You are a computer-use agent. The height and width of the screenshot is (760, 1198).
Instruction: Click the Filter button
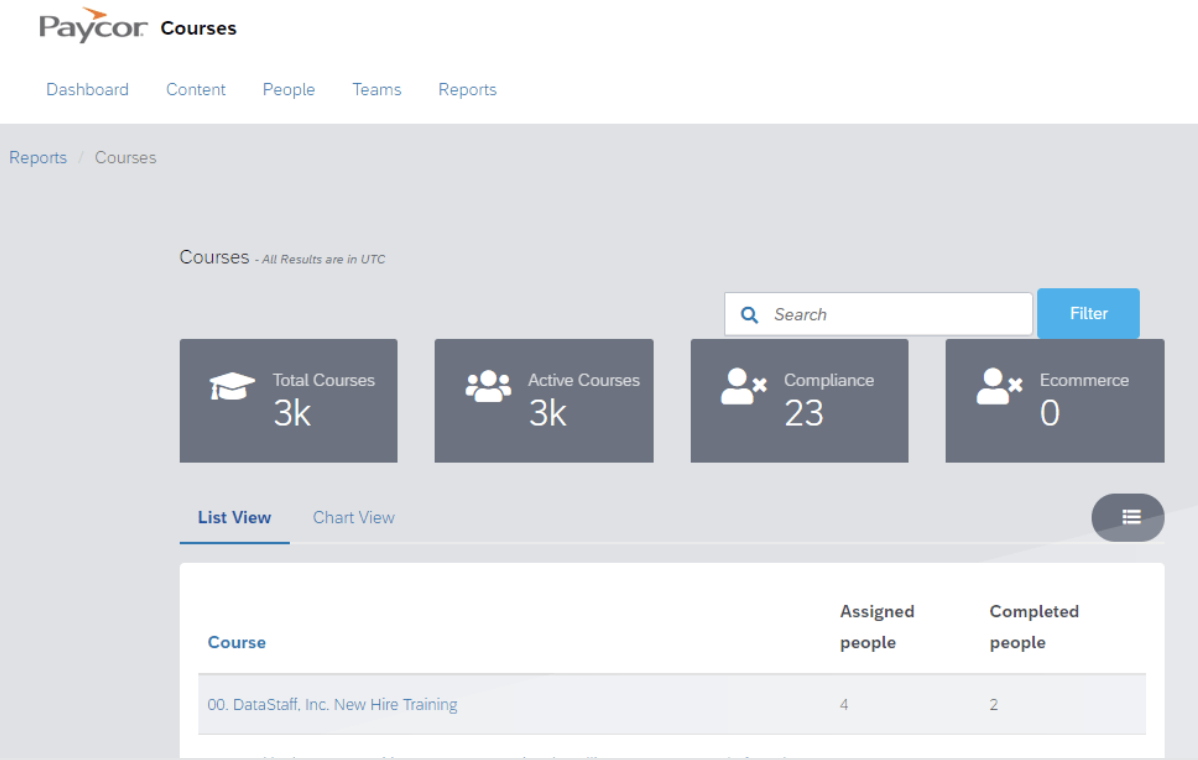tap(1088, 313)
